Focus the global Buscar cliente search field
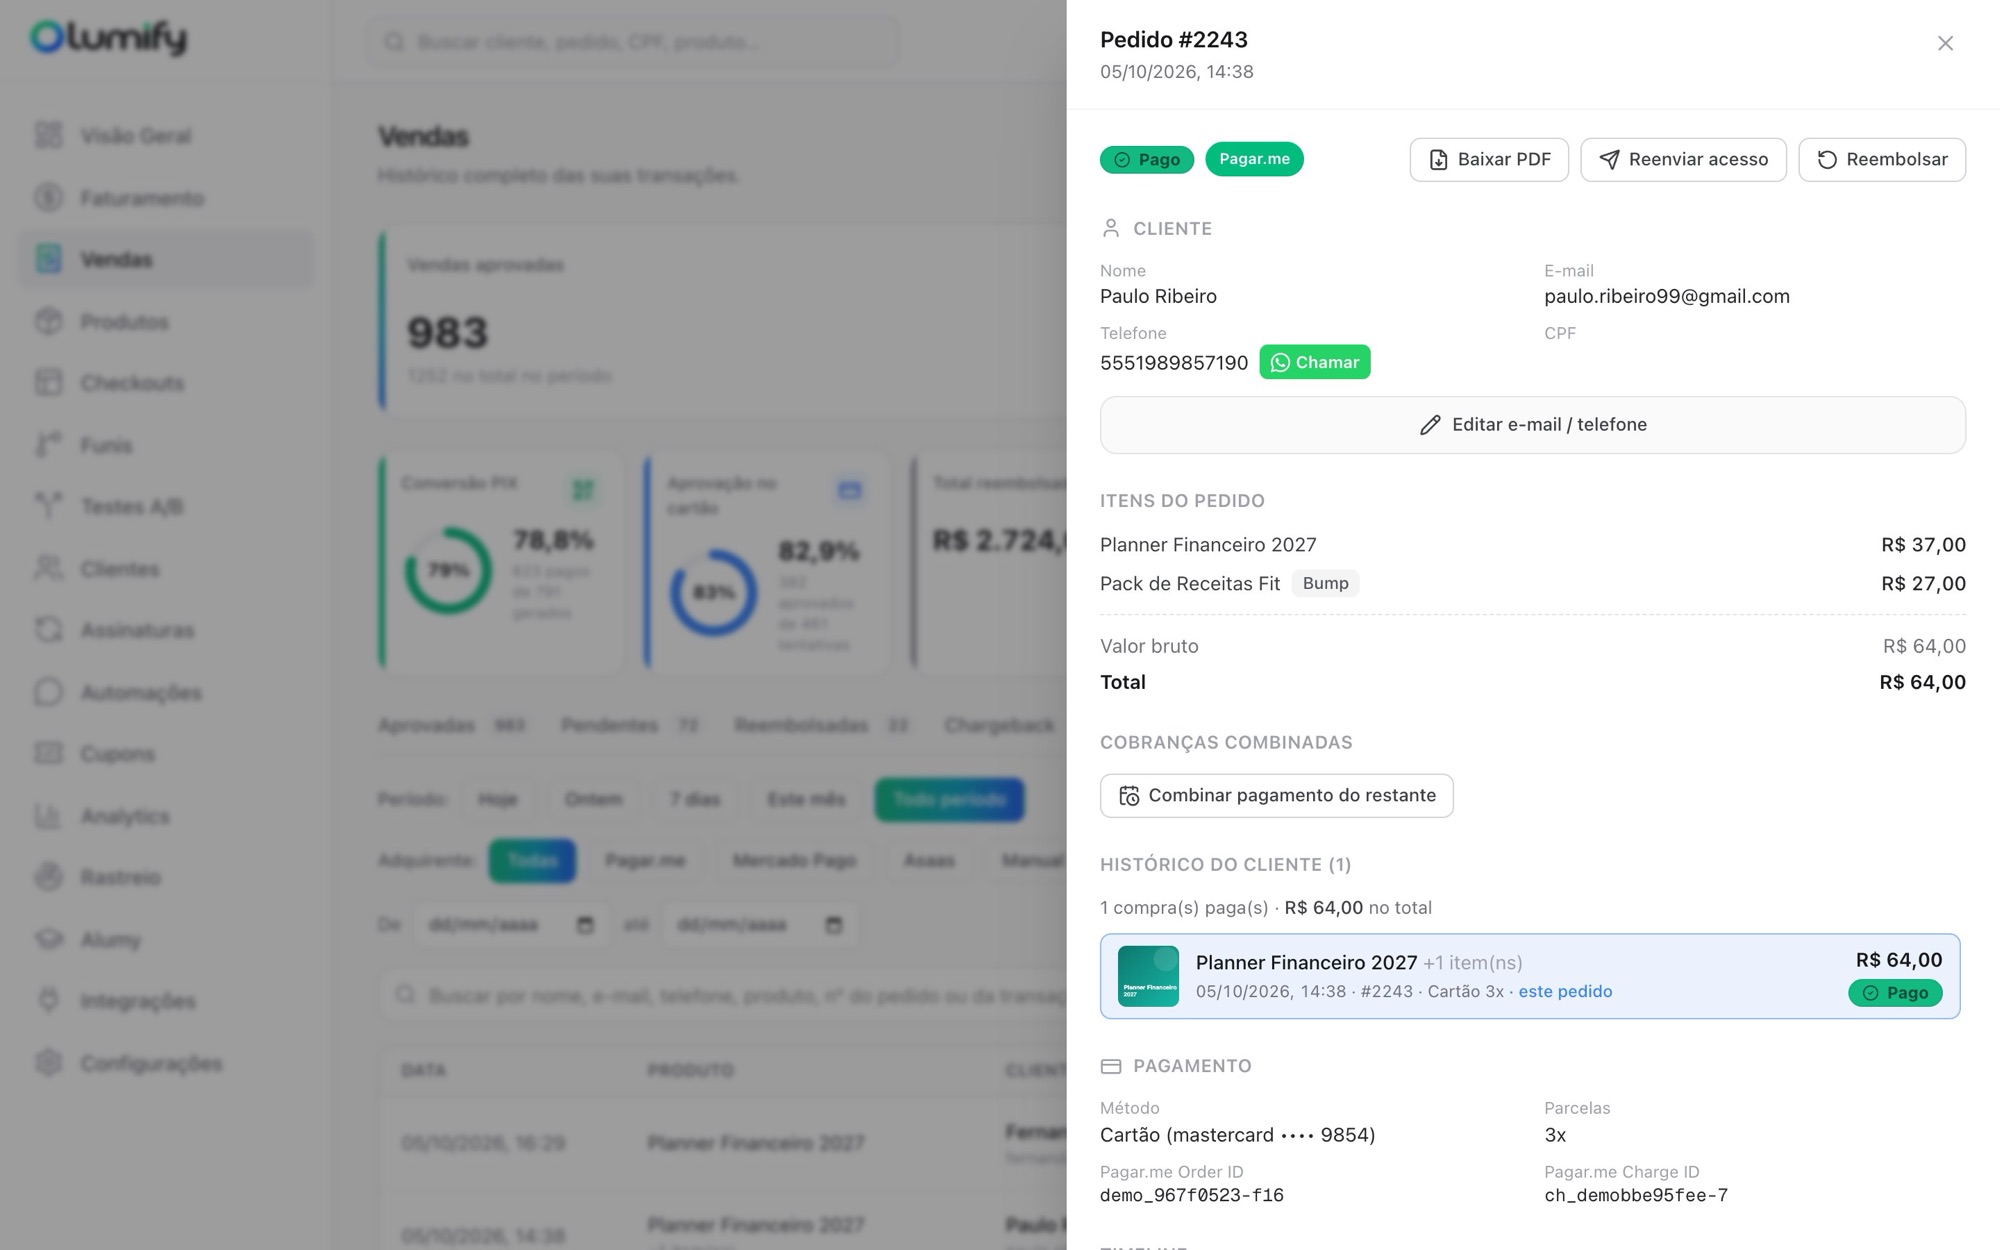Viewport: 2000px width, 1250px height. 632,42
